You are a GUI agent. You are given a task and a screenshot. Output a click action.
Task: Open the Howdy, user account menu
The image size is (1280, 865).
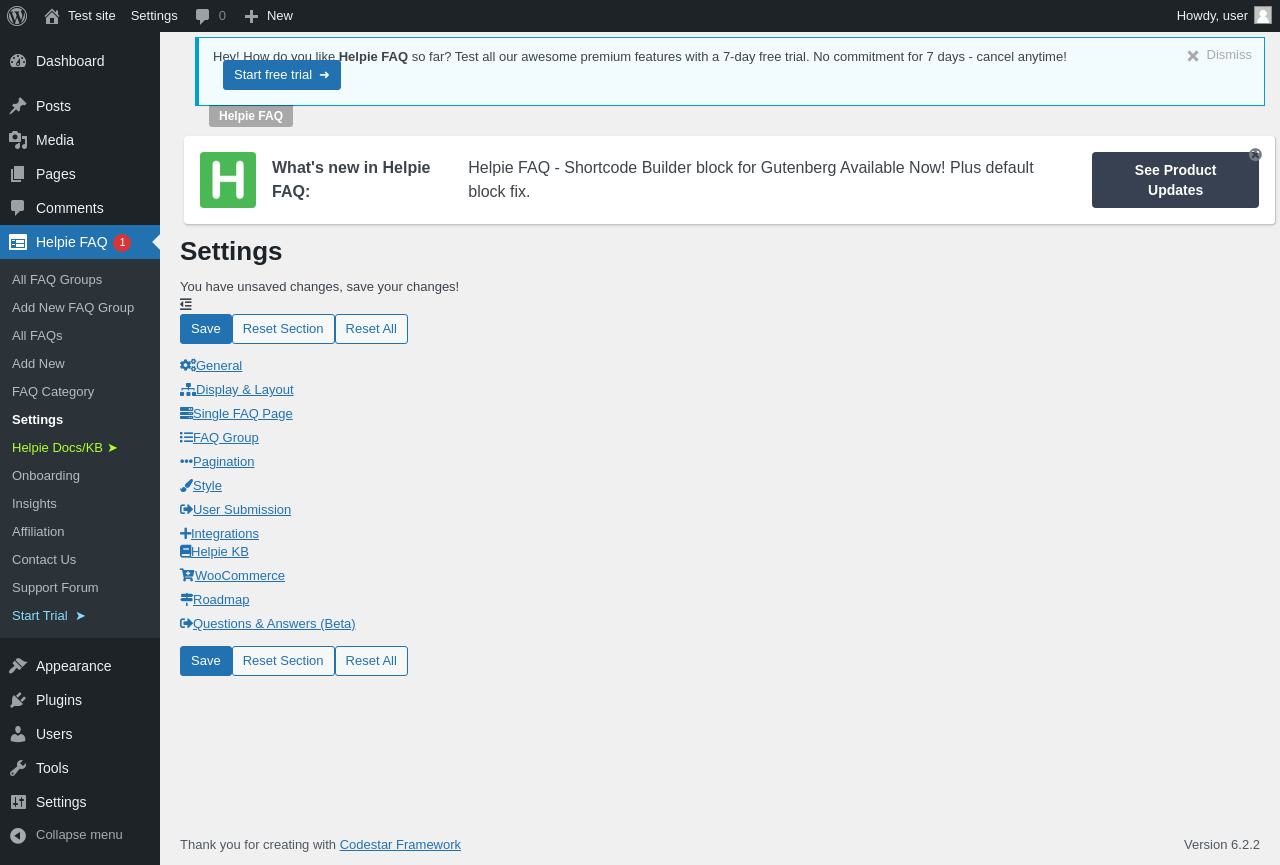click(1223, 16)
